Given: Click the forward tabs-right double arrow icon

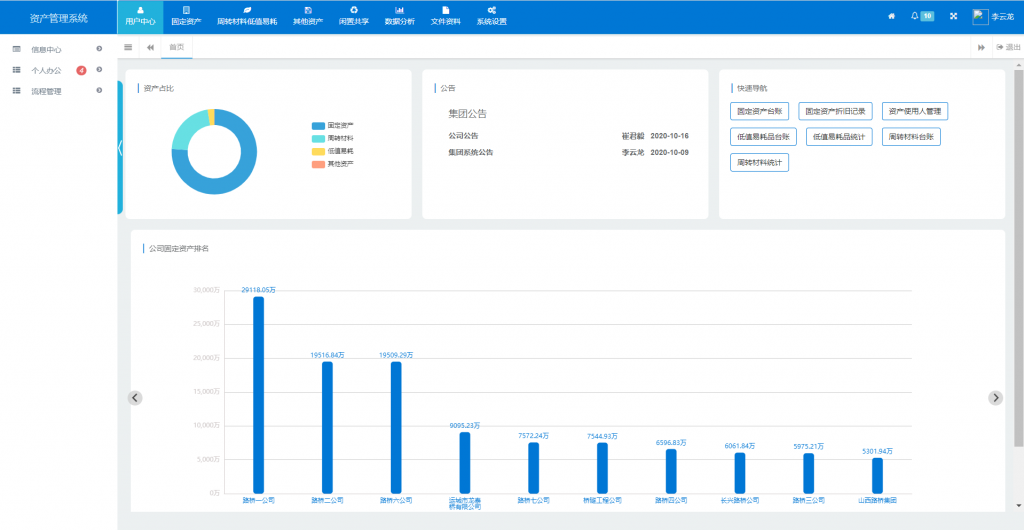Looking at the screenshot, I should 981,47.
